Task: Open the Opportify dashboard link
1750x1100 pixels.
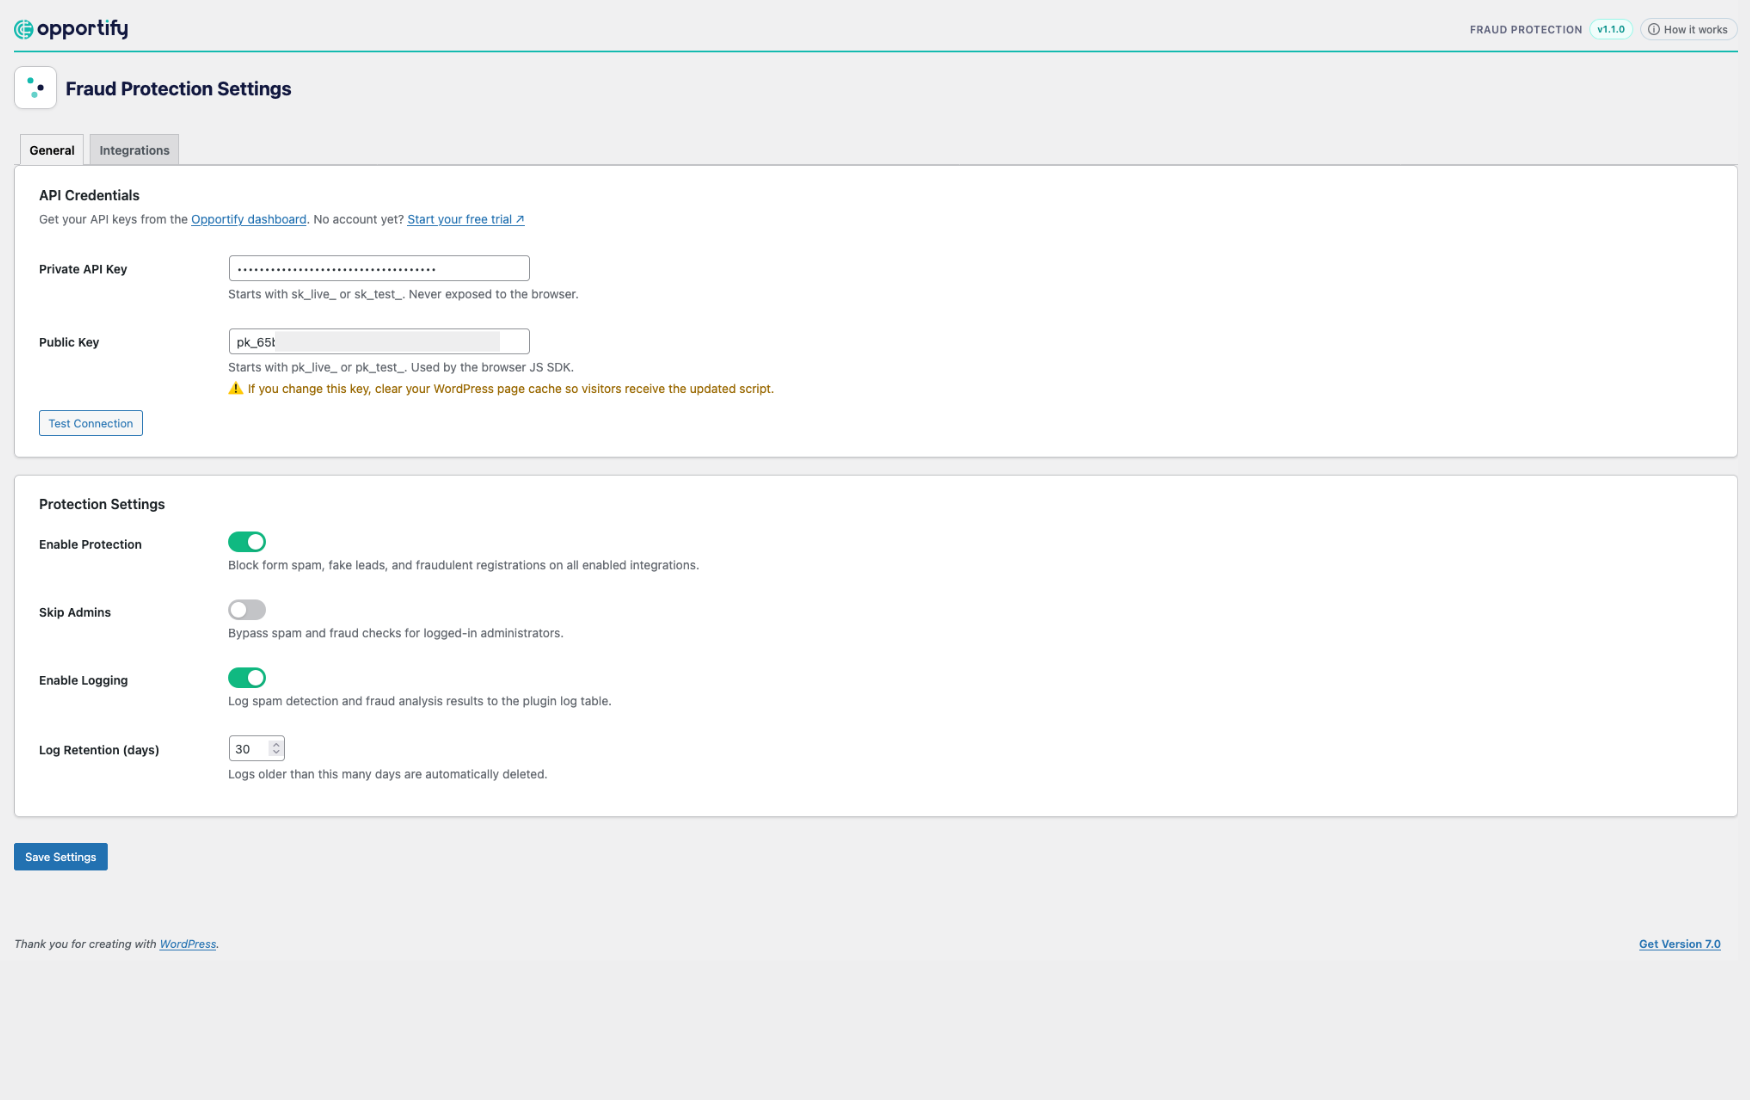Action: click(x=249, y=219)
